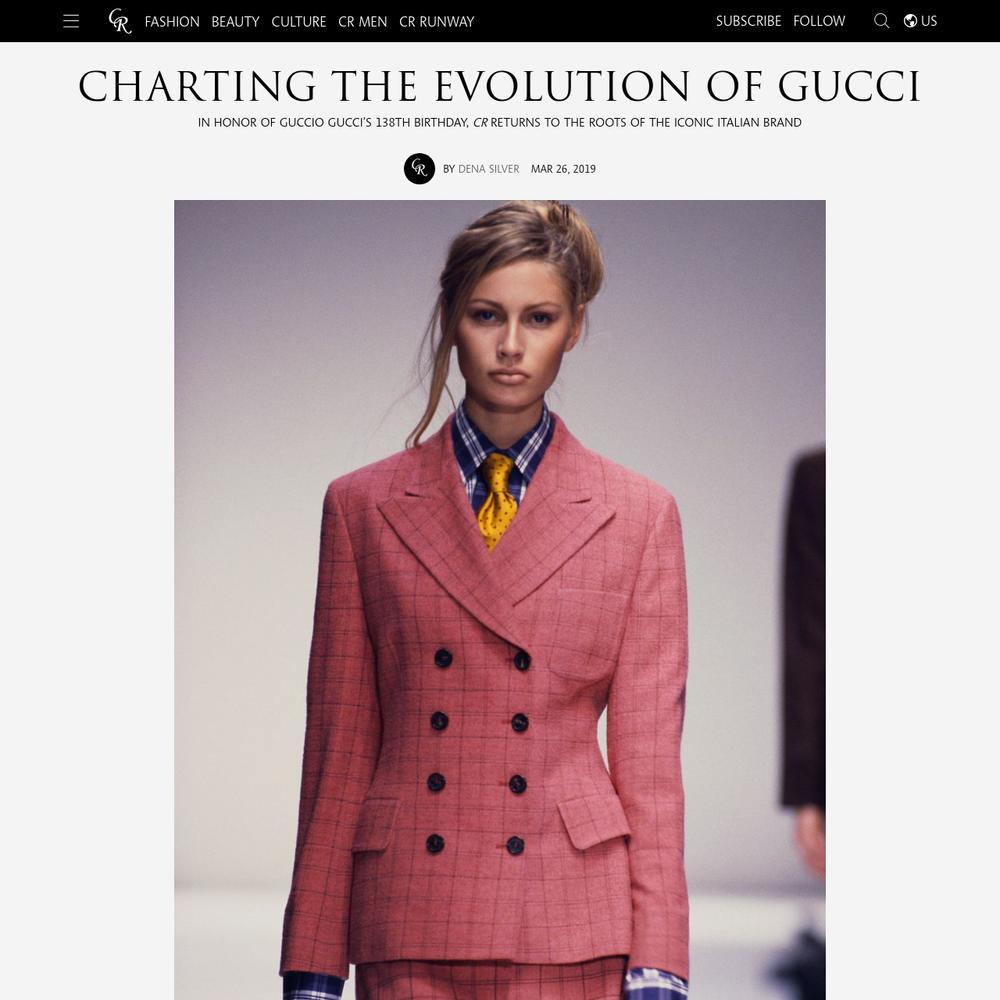Image resolution: width=1000 pixels, height=1000 pixels.
Task: Click the round CR author avatar
Action: (419, 169)
